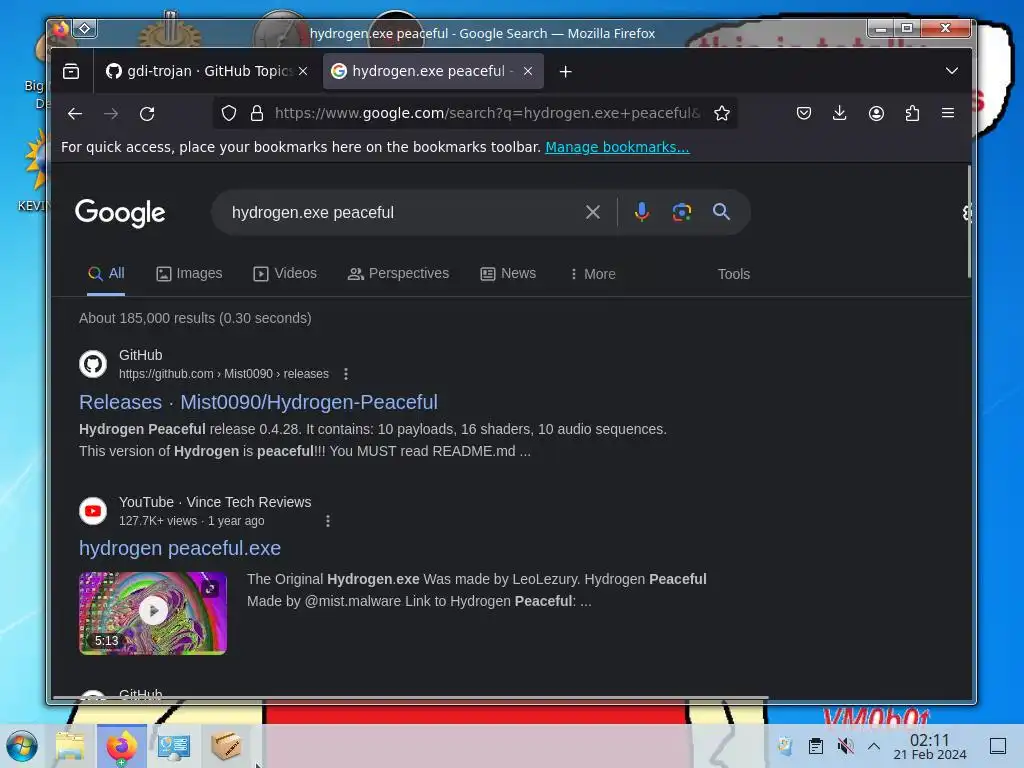Viewport: 1024px width, 768px height.
Task: Click the YouTube result favicon
Action: coord(93,511)
